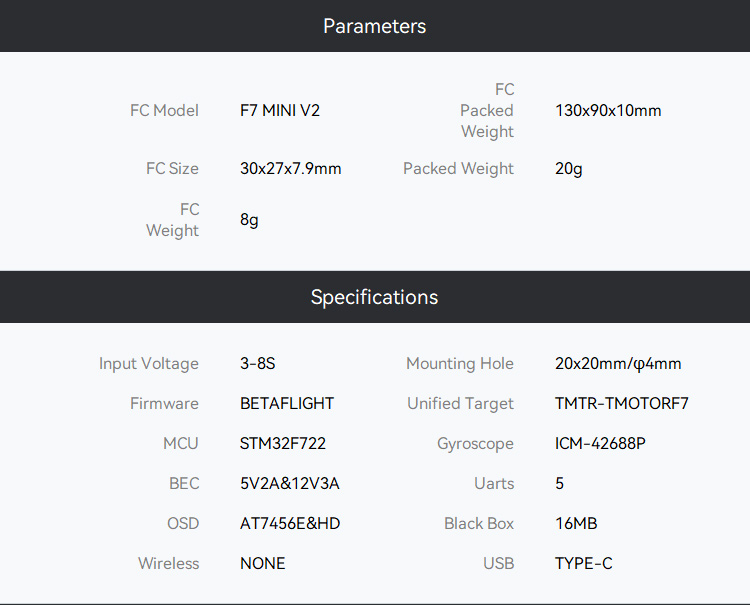This screenshot has height=605, width=750.
Task: Click the 5V2A&12V3A BEC value
Action: coord(290,484)
